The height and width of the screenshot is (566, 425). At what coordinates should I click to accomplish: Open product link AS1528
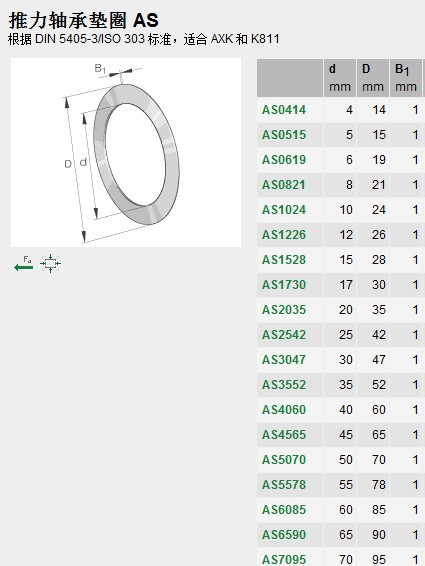click(284, 260)
